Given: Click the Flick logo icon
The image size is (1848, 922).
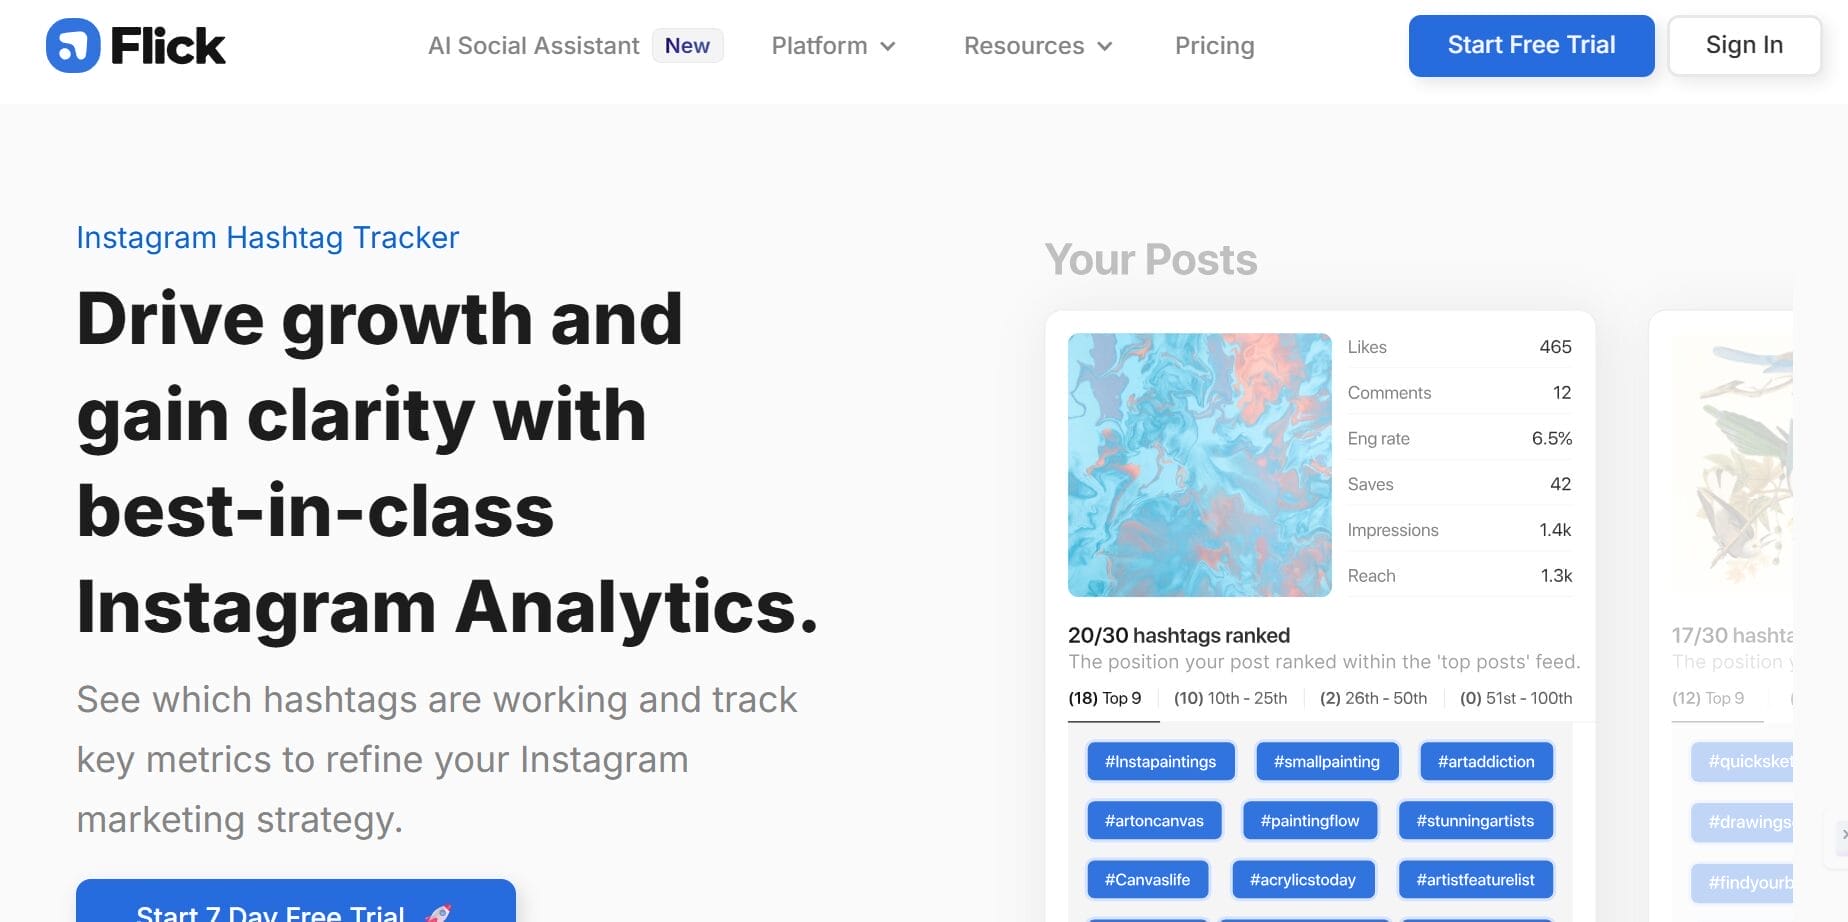Looking at the screenshot, I should (73, 46).
